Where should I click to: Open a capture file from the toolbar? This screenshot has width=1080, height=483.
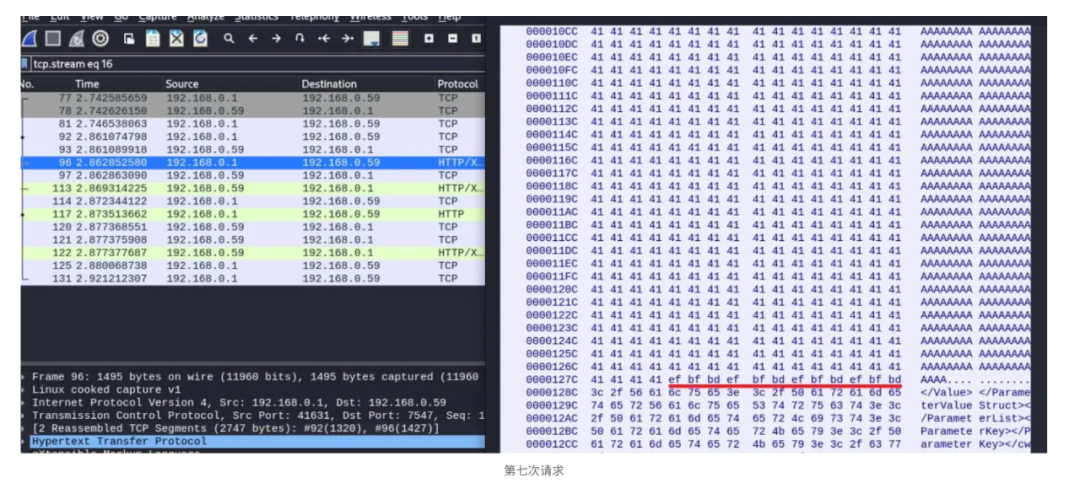click(x=129, y=39)
